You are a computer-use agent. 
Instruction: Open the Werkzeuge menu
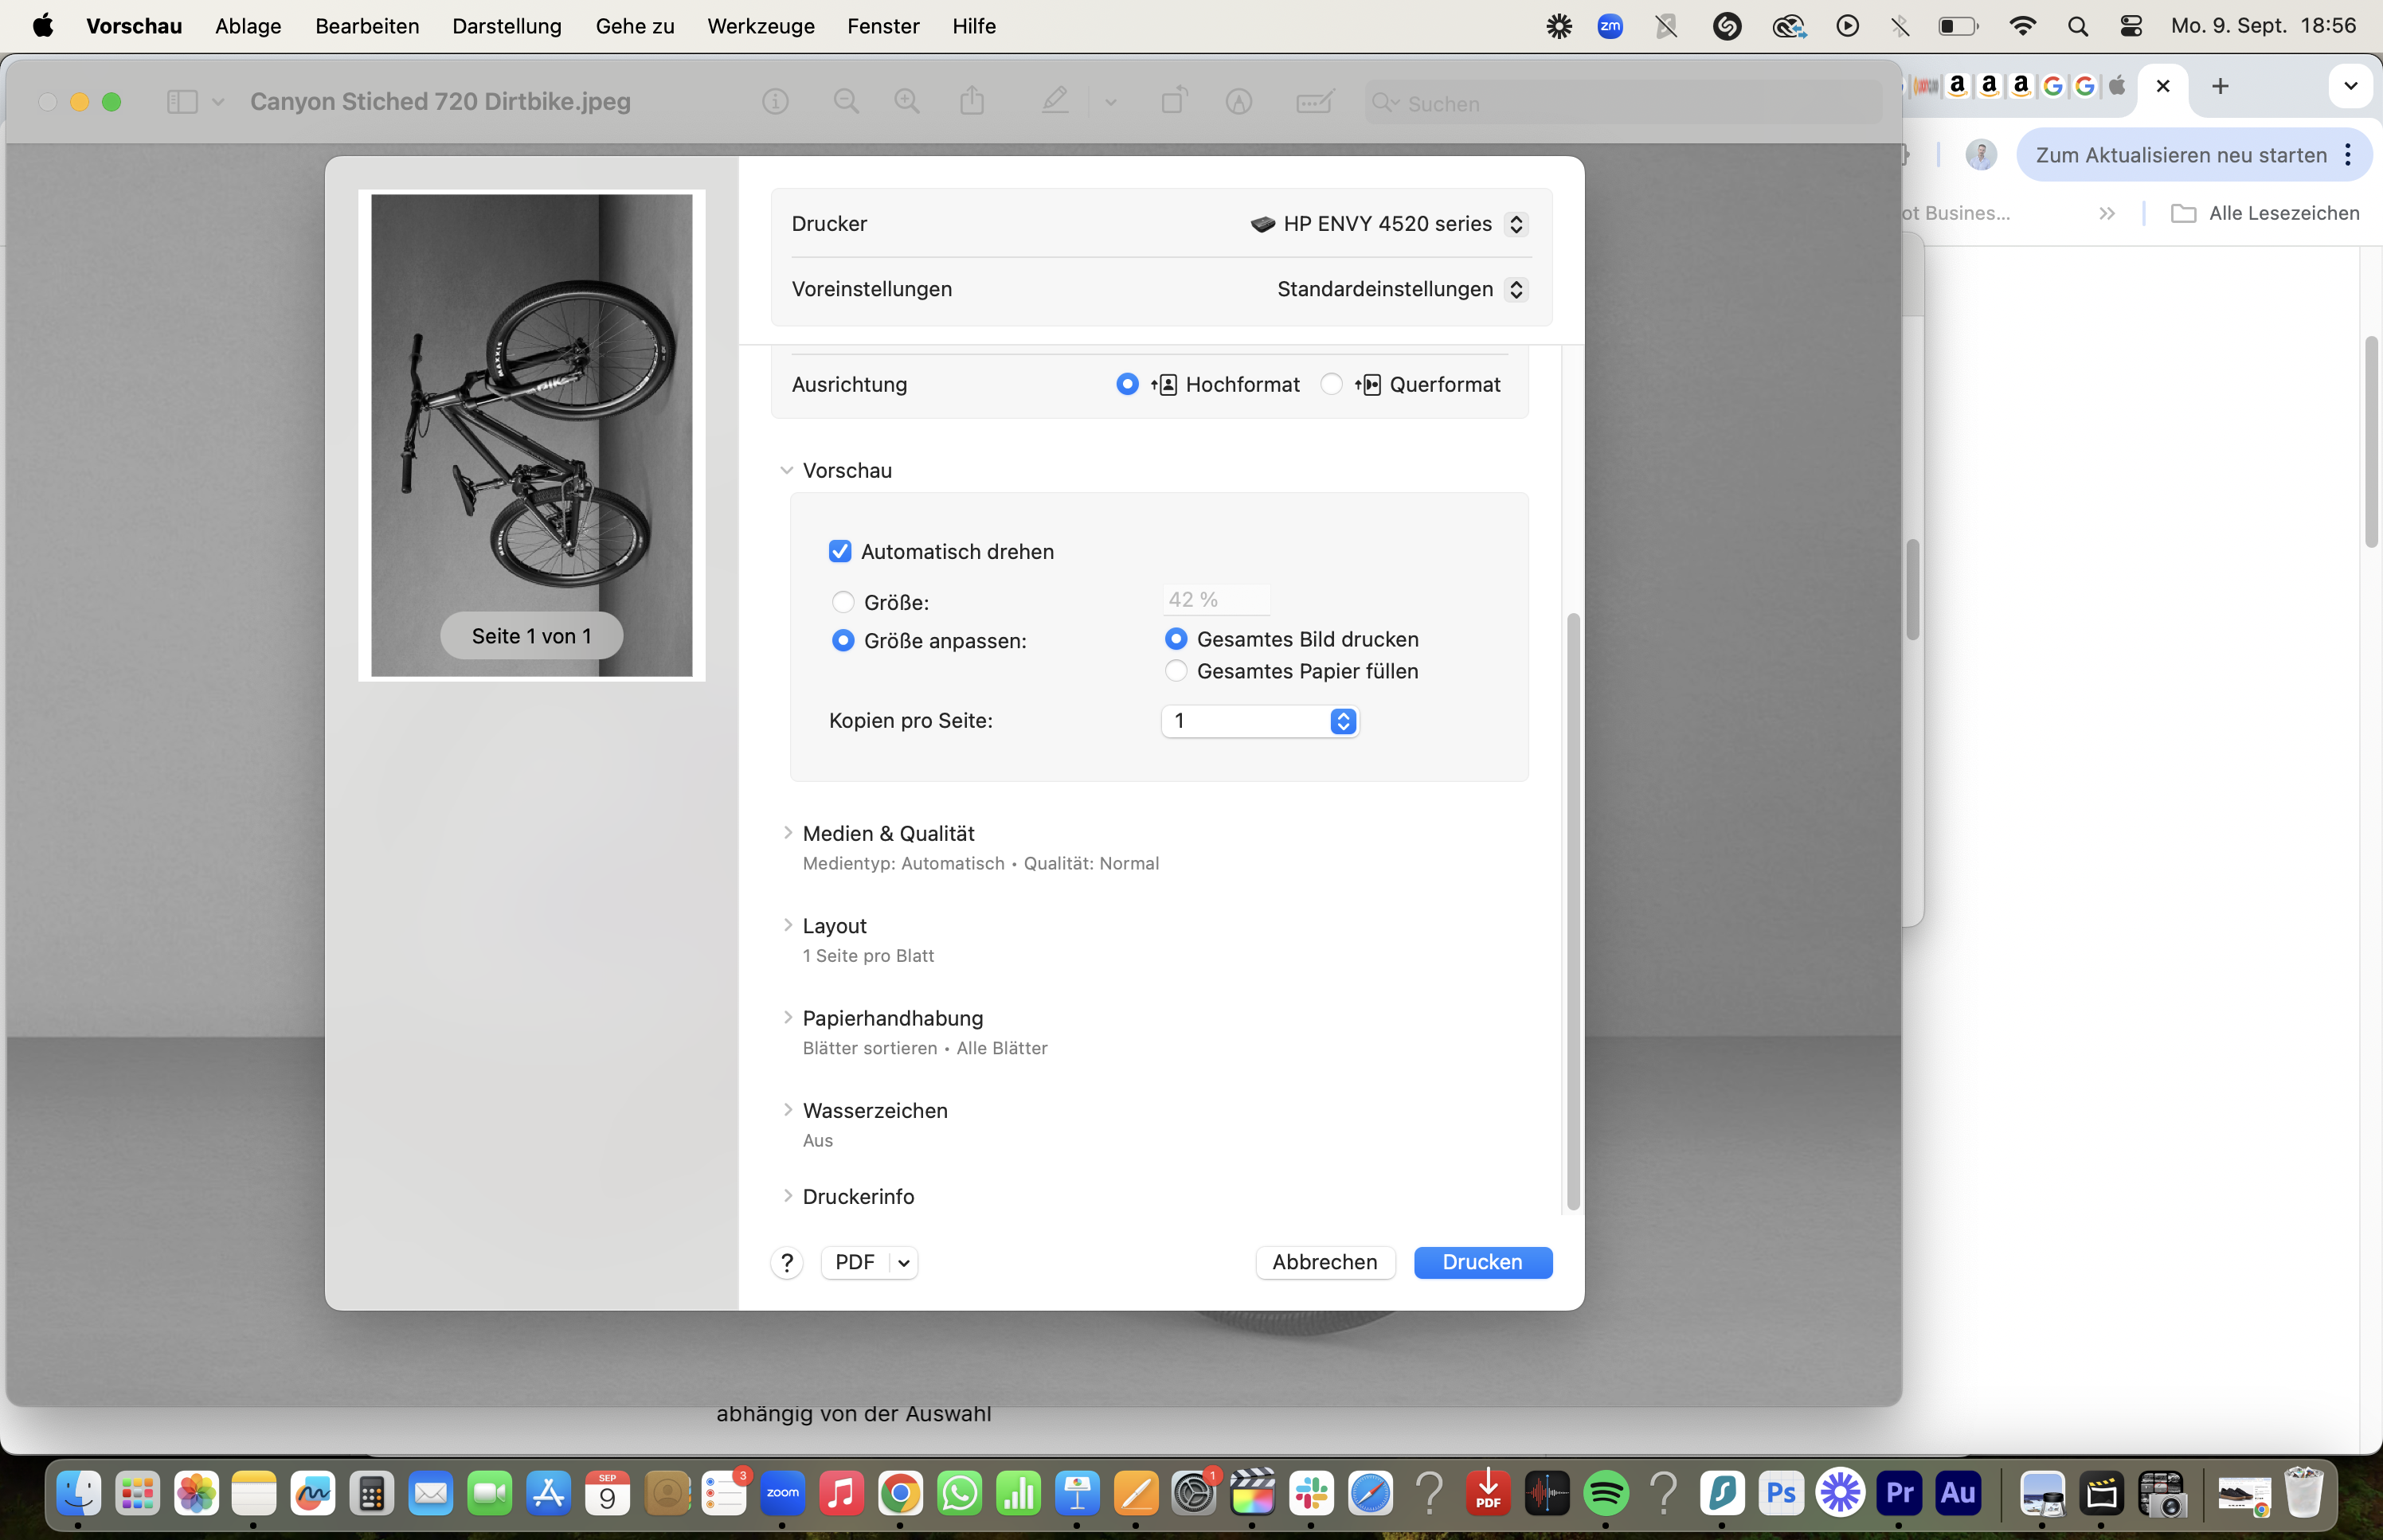point(760,26)
